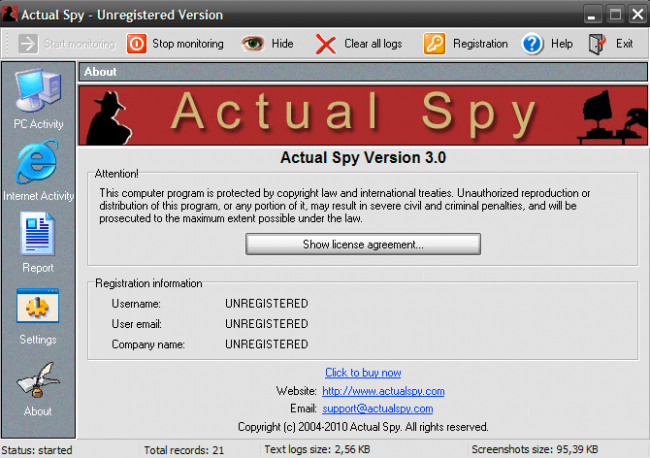Select the About quill and book icon
Screen dimensions: 650x458
click(38, 380)
